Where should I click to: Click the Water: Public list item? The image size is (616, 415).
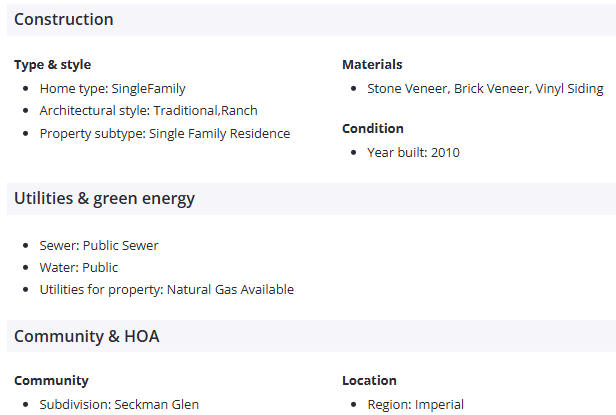click(x=79, y=268)
